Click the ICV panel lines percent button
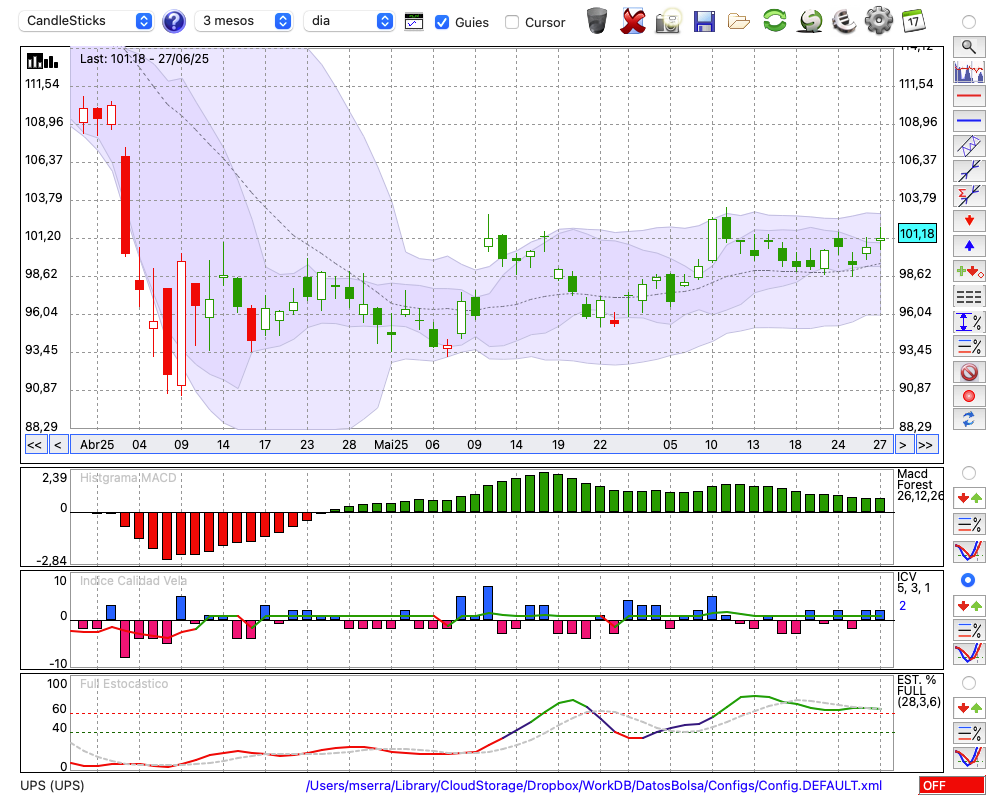 [x=969, y=630]
